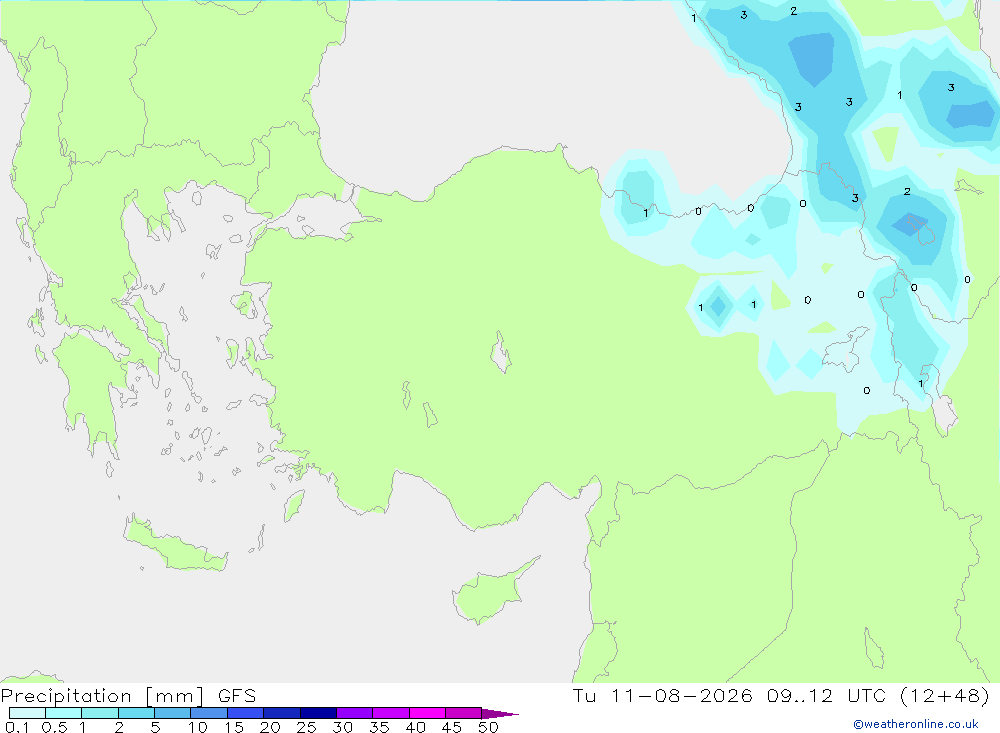This screenshot has width=1000, height=733.
Task: Click the '10' legend scale label
Action: [198, 727]
